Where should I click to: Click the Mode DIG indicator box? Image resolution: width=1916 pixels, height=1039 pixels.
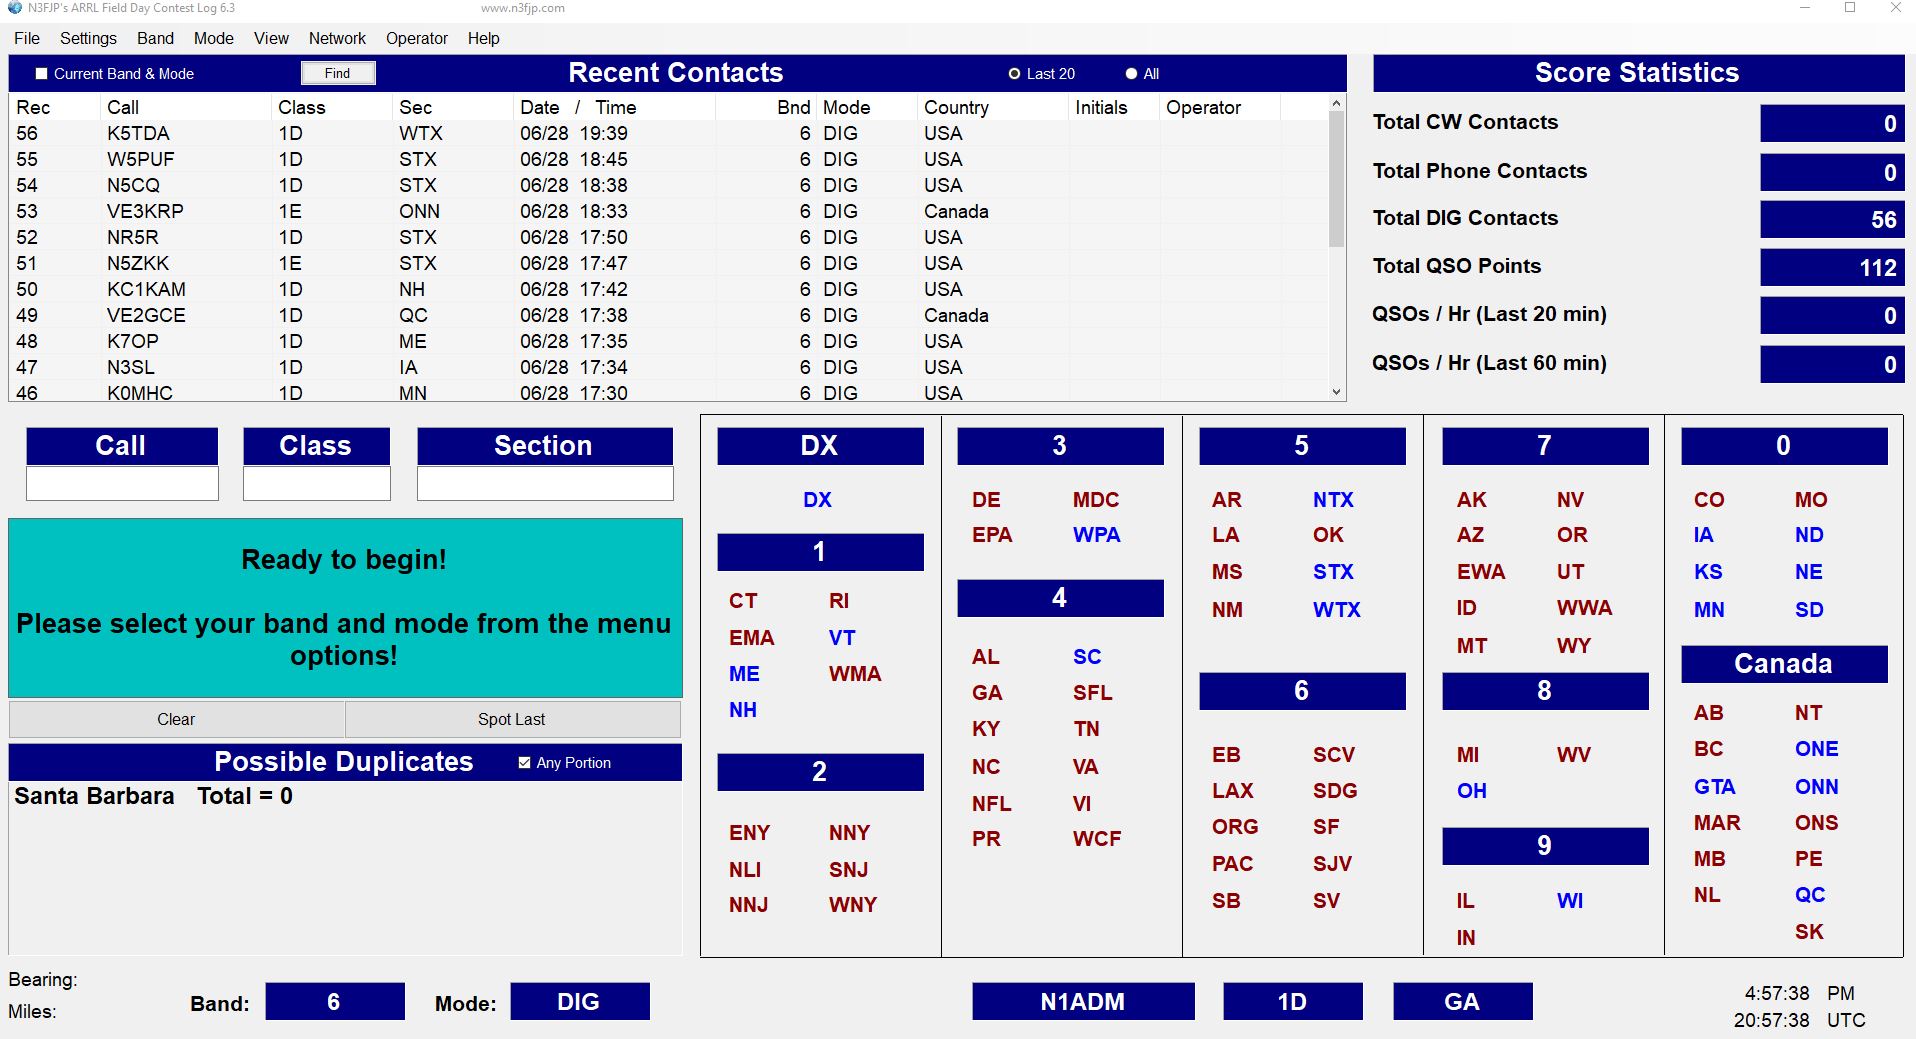pos(579,1002)
